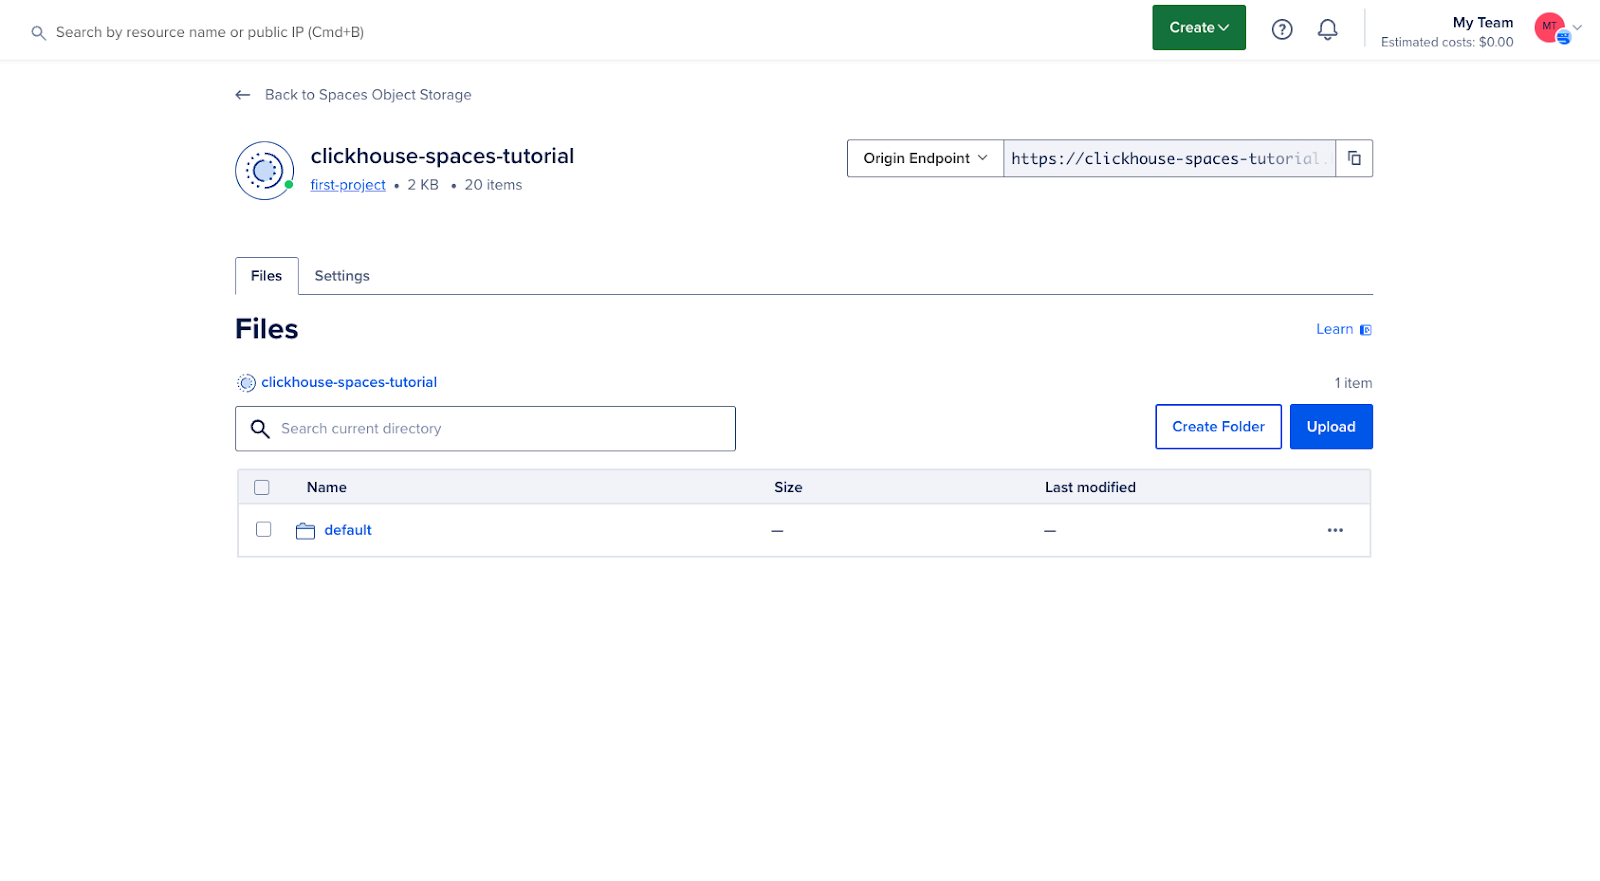Click the Upload button
The image size is (1600, 881).
(1330, 427)
